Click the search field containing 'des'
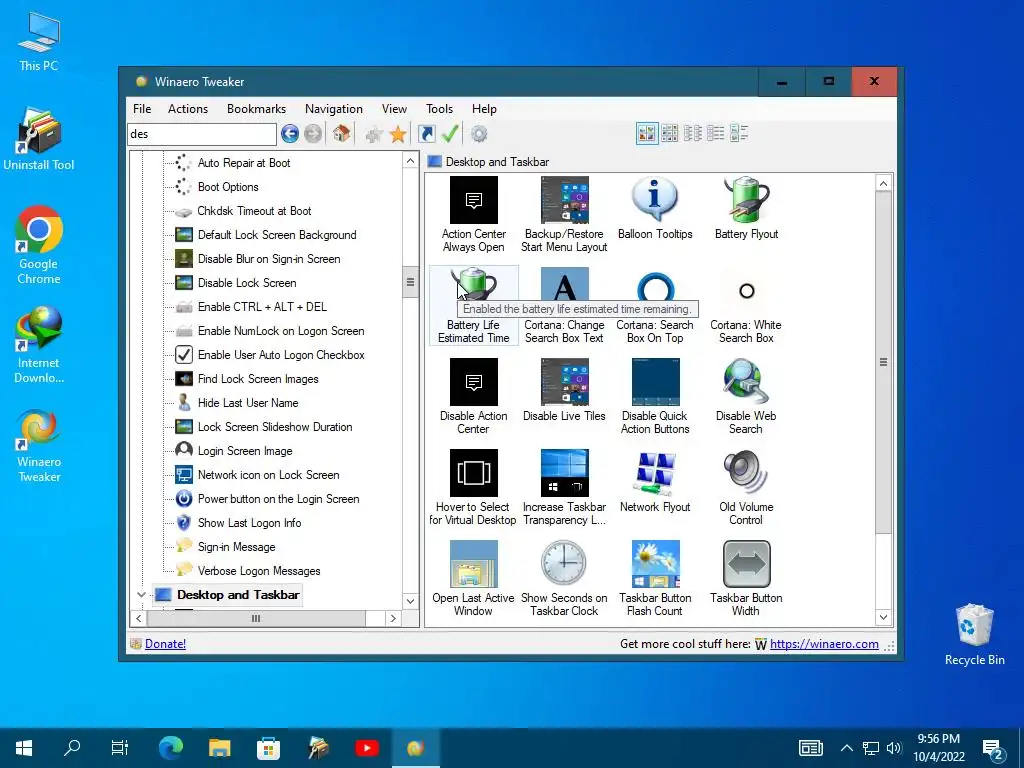The width and height of the screenshot is (1024, 768). pyautogui.click(x=202, y=134)
